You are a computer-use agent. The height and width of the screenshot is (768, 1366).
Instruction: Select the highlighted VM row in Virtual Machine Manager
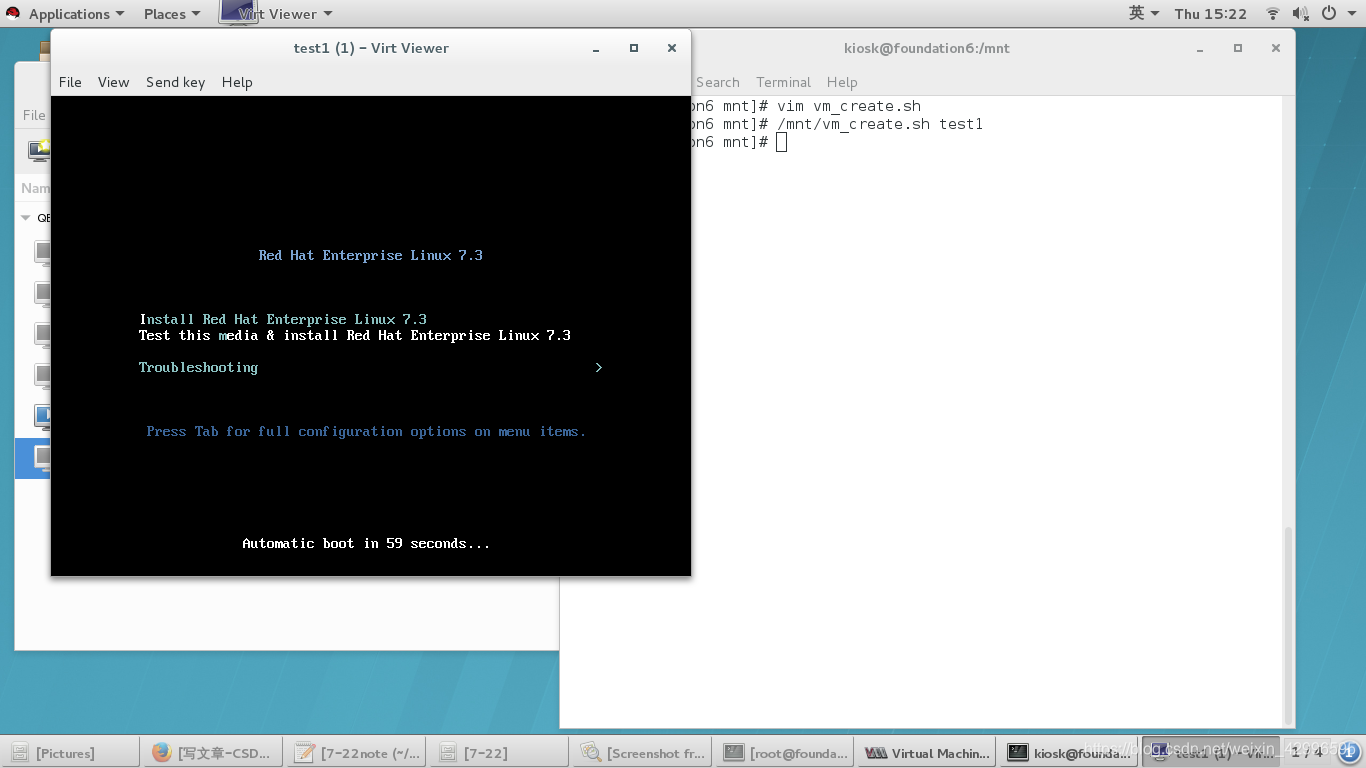tap(32, 458)
